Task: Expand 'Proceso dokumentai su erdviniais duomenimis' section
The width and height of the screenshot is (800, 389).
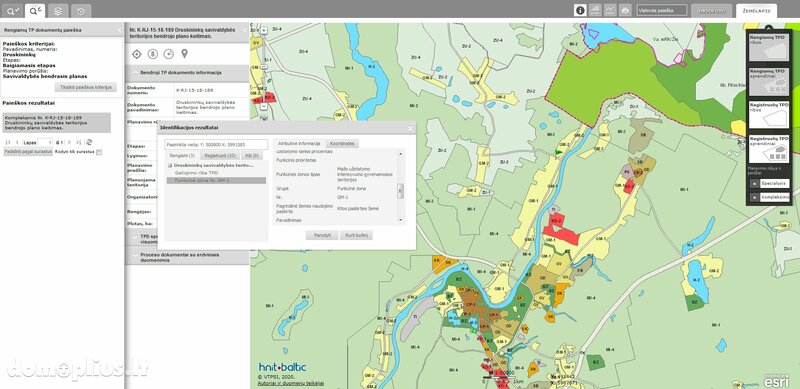Action: tap(187, 257)
